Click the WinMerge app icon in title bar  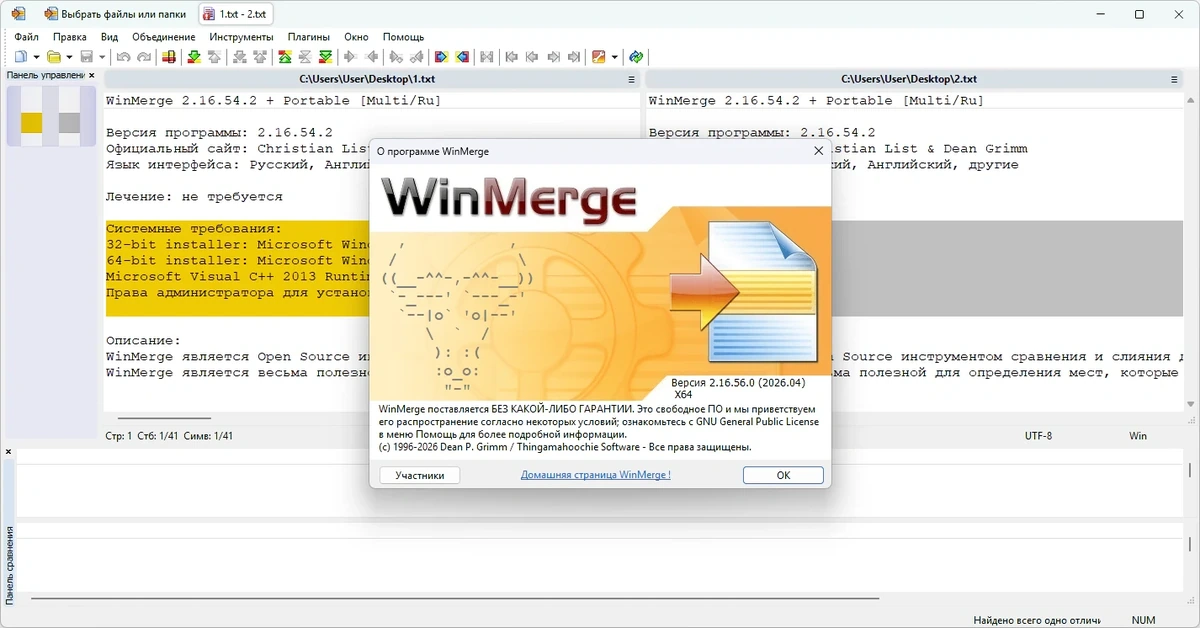pos(17,14)
